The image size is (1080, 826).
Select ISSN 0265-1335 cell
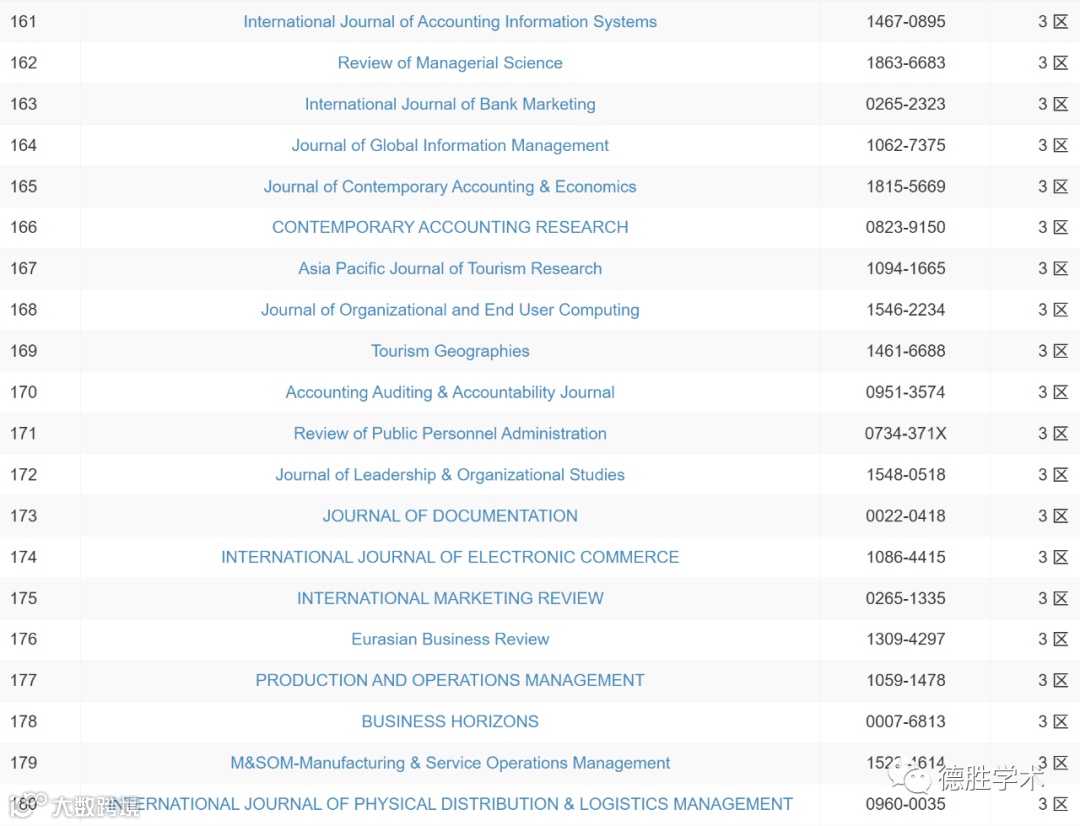[x=906, y=599]
